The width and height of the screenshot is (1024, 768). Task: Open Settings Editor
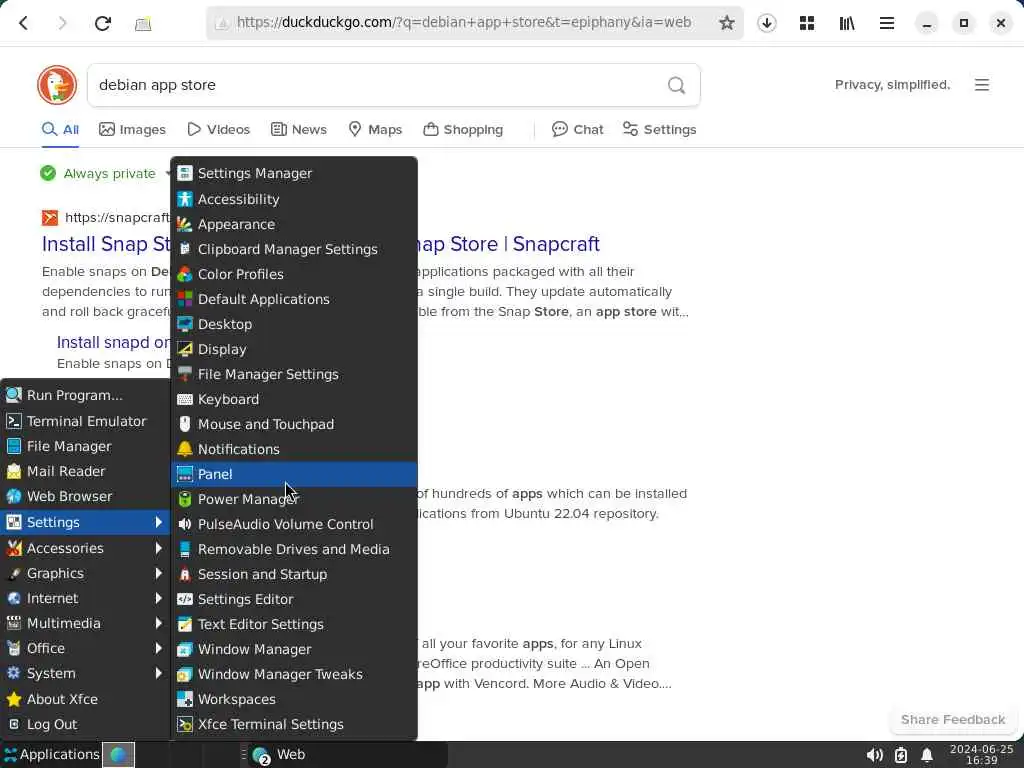pos(294,600)
